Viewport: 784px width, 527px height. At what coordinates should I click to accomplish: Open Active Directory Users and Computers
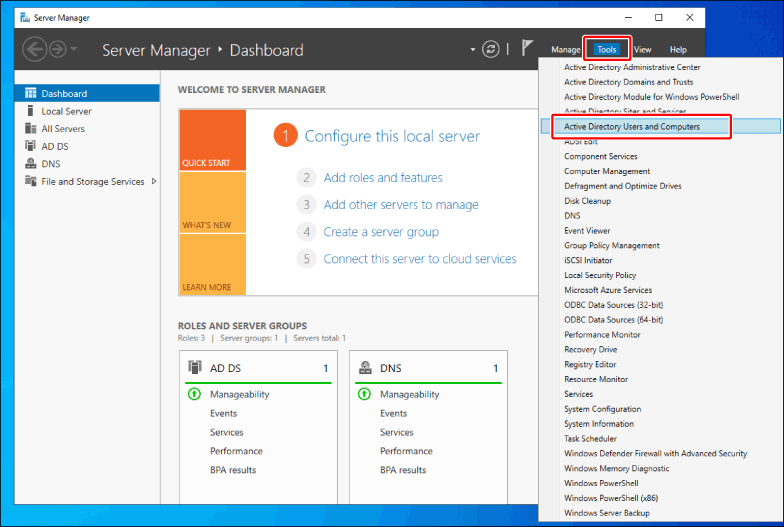632,126
